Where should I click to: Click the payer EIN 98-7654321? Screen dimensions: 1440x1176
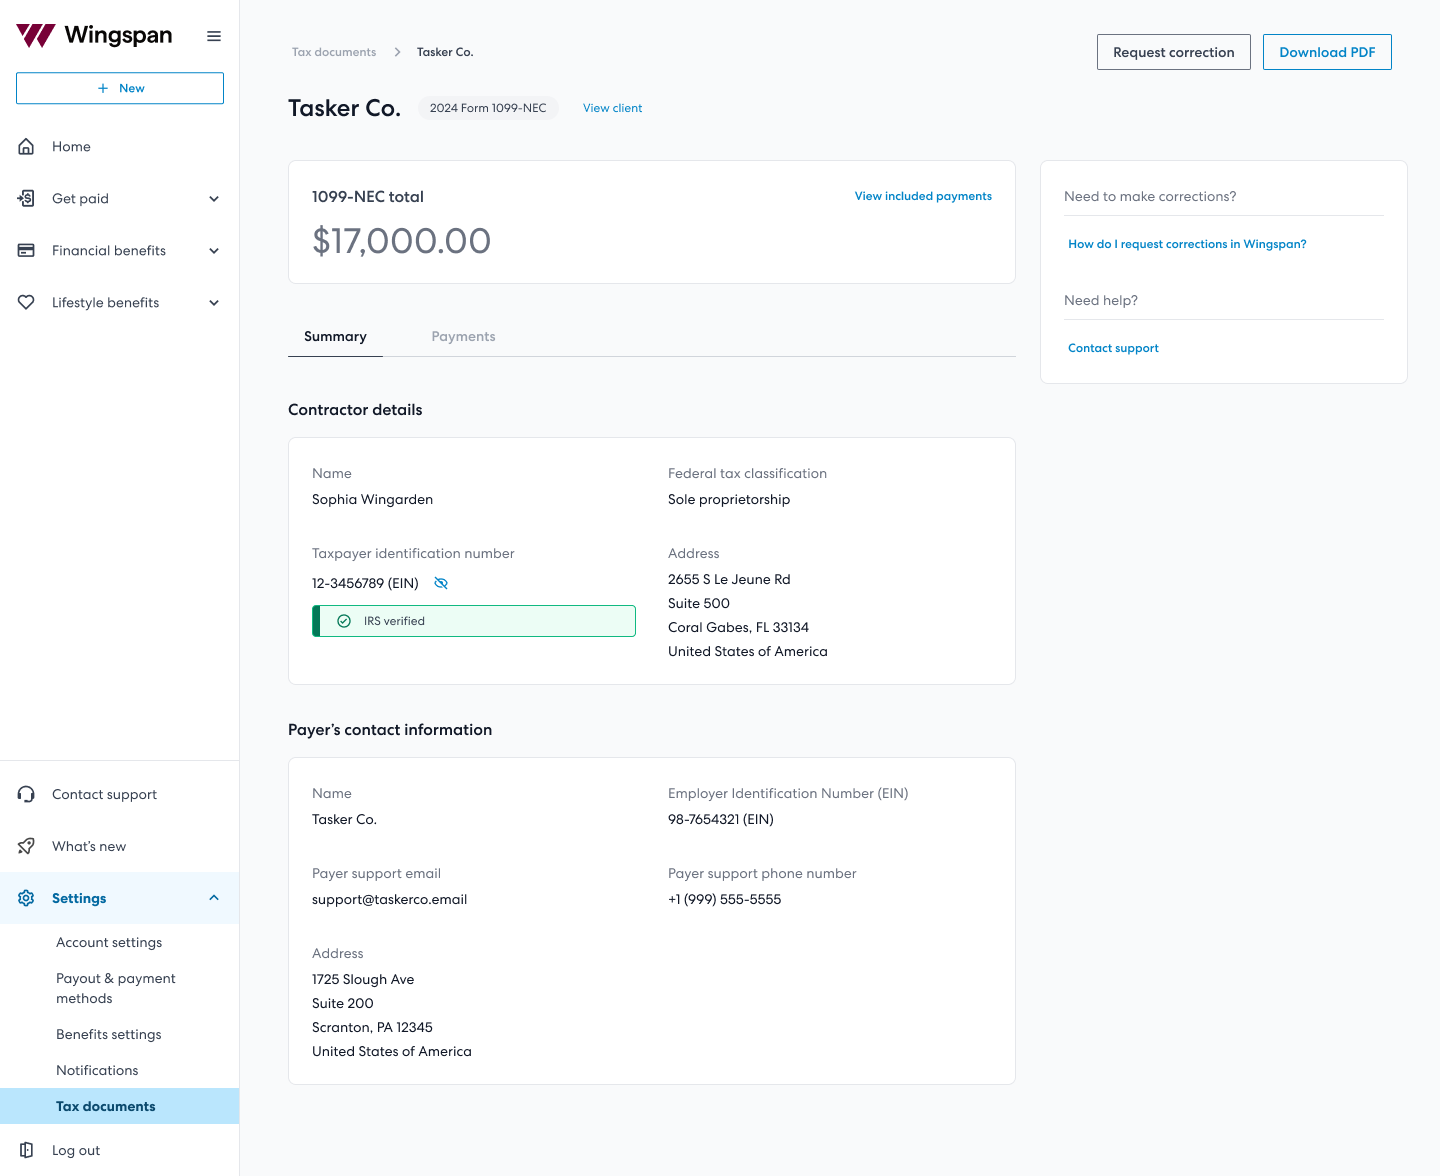(x=721, y=819)
